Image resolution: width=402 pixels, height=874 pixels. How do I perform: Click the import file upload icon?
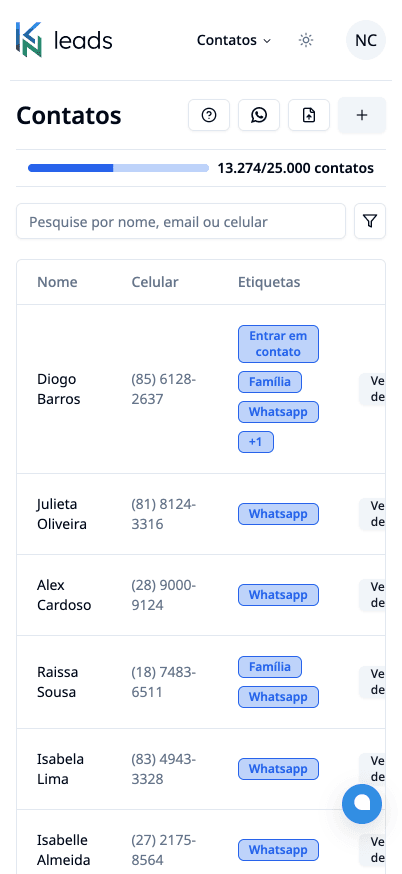(x=309, y=115)
